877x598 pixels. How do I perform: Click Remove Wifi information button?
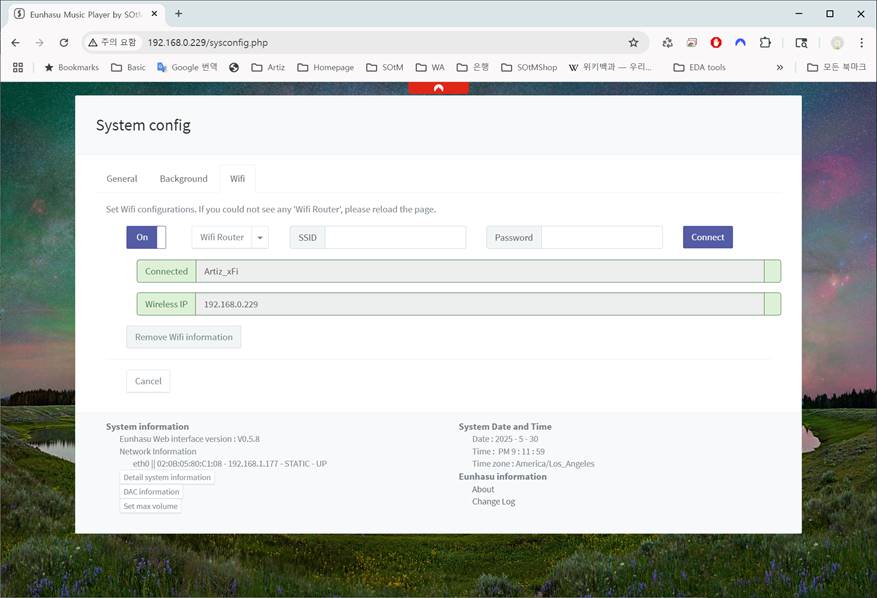(184, 337)
